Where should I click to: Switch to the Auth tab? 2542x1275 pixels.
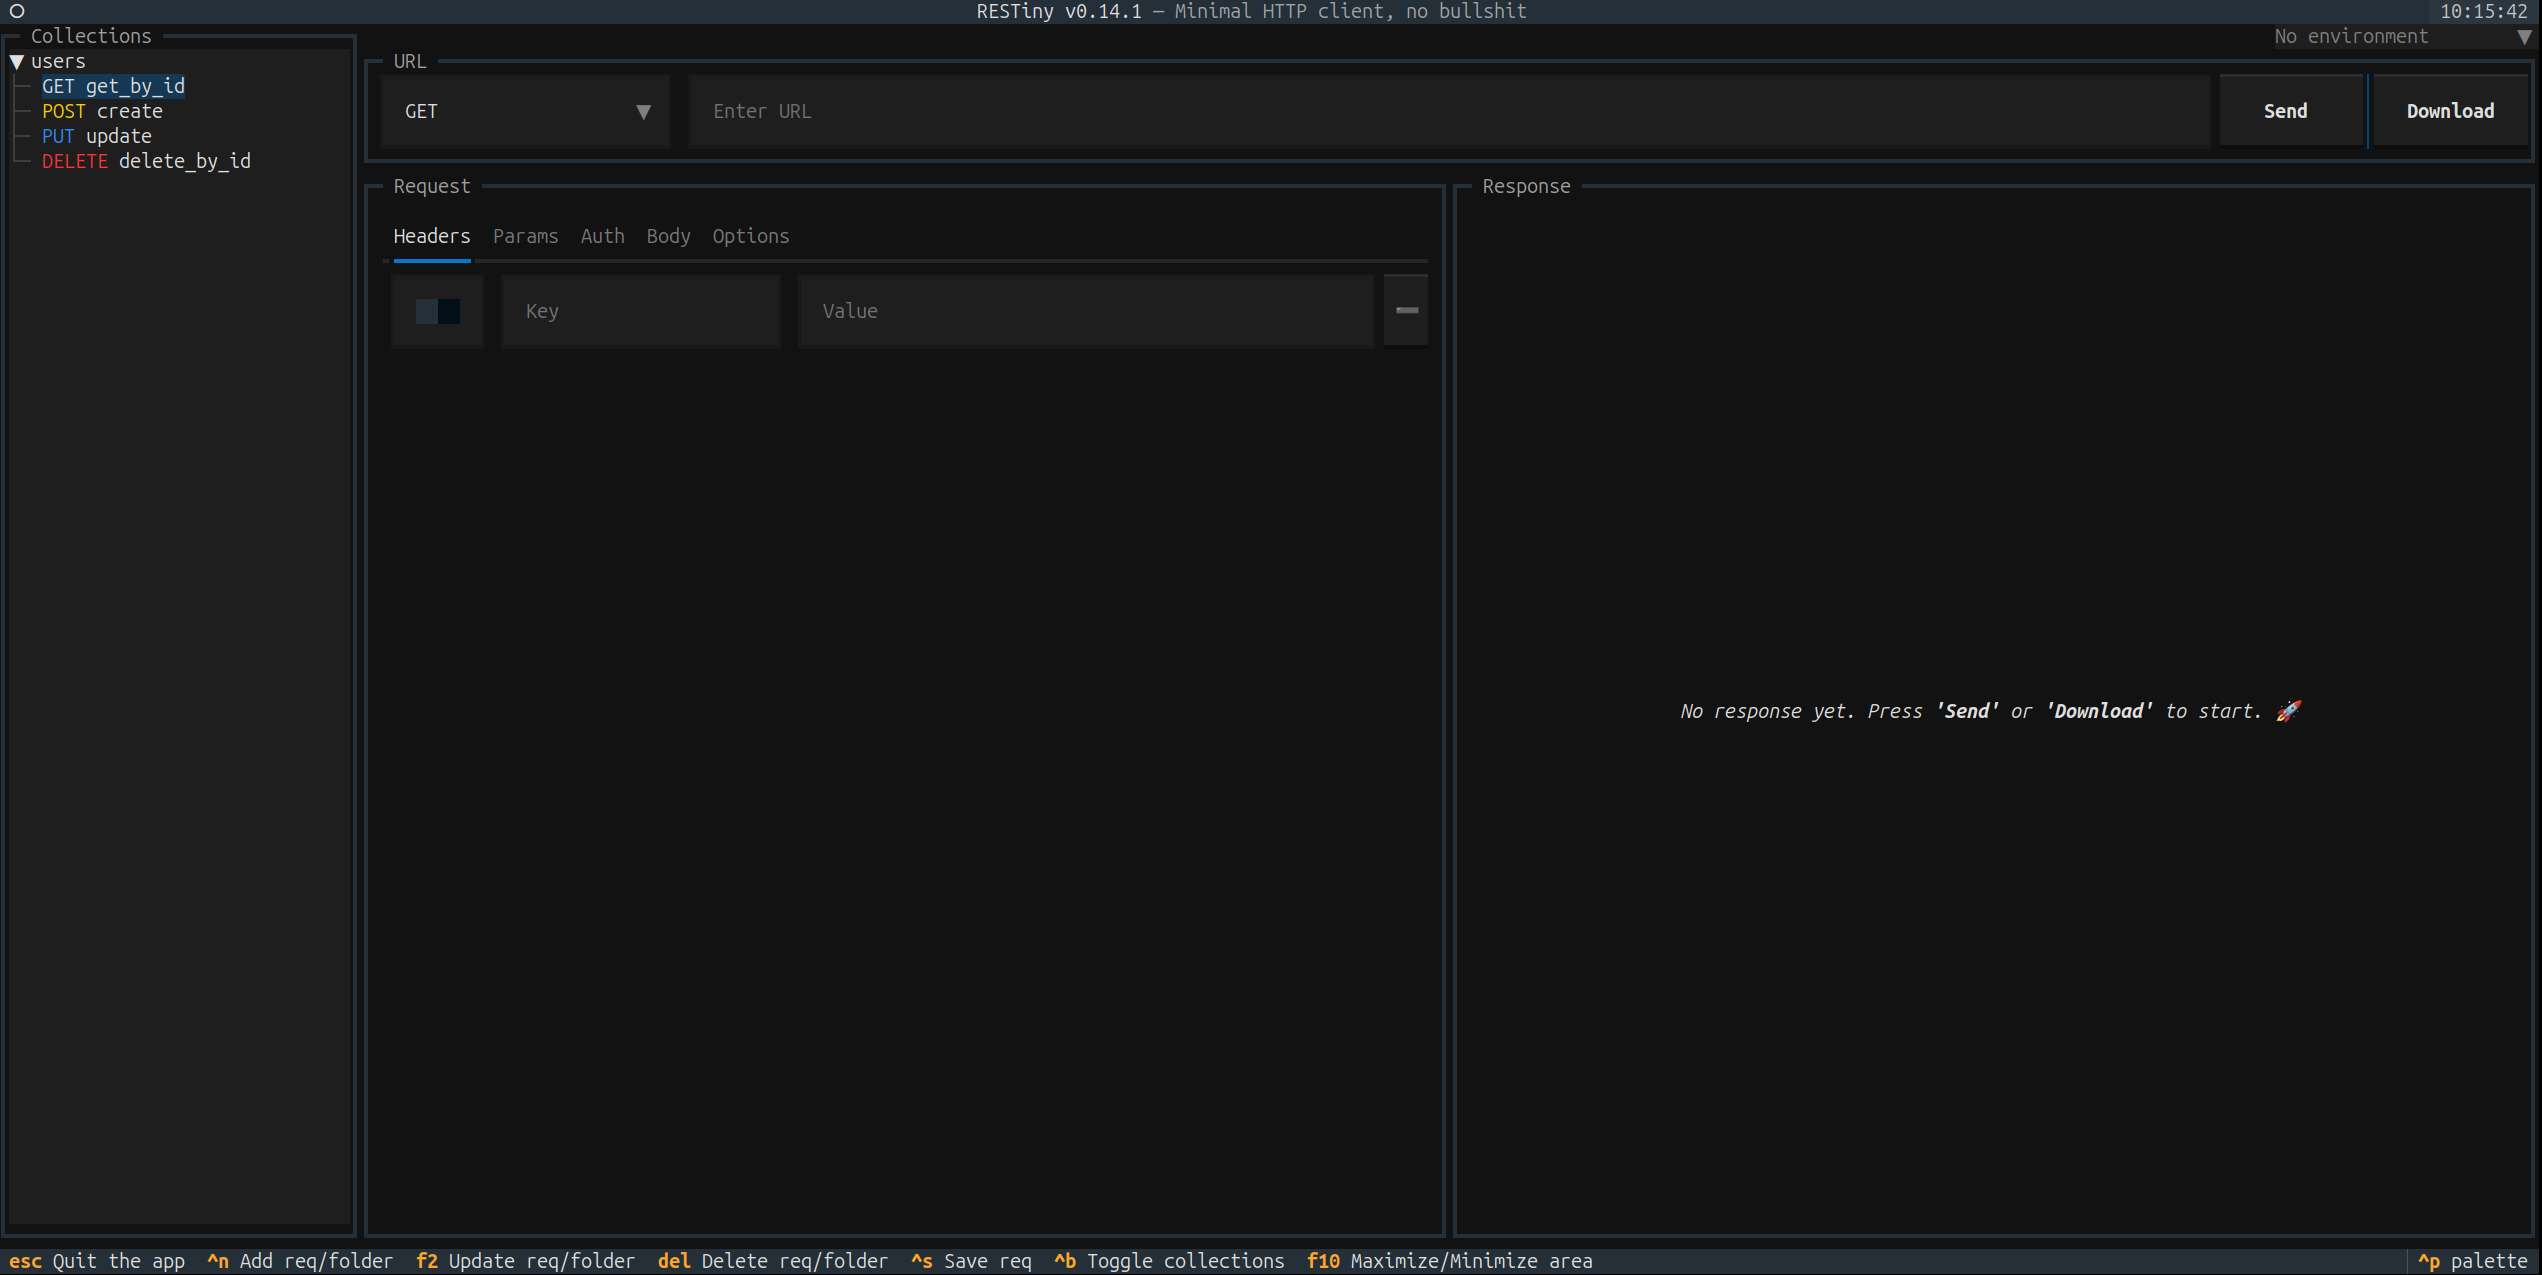point(602,236)
